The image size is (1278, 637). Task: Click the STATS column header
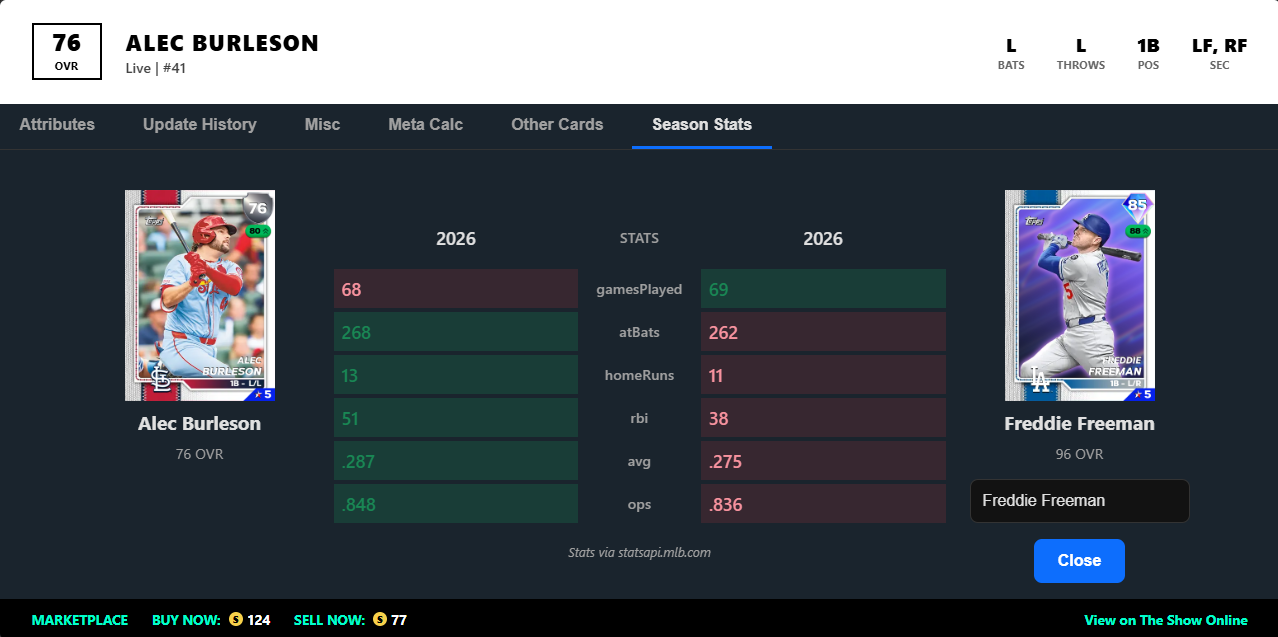point(639,239)
